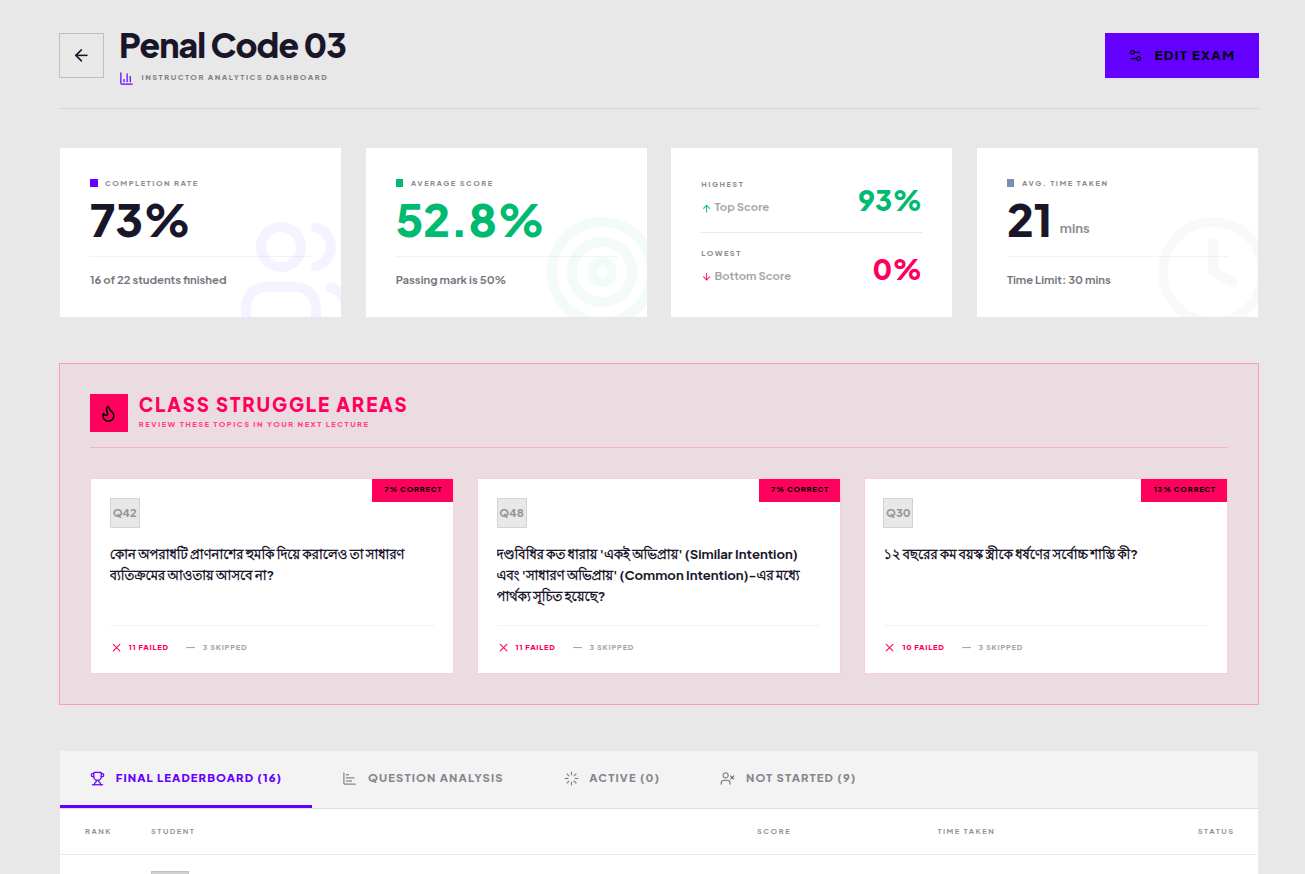Screen dimensions: 1305x874
Task: Click the '16 of 22 students finished' text
Action: [158, 280]
